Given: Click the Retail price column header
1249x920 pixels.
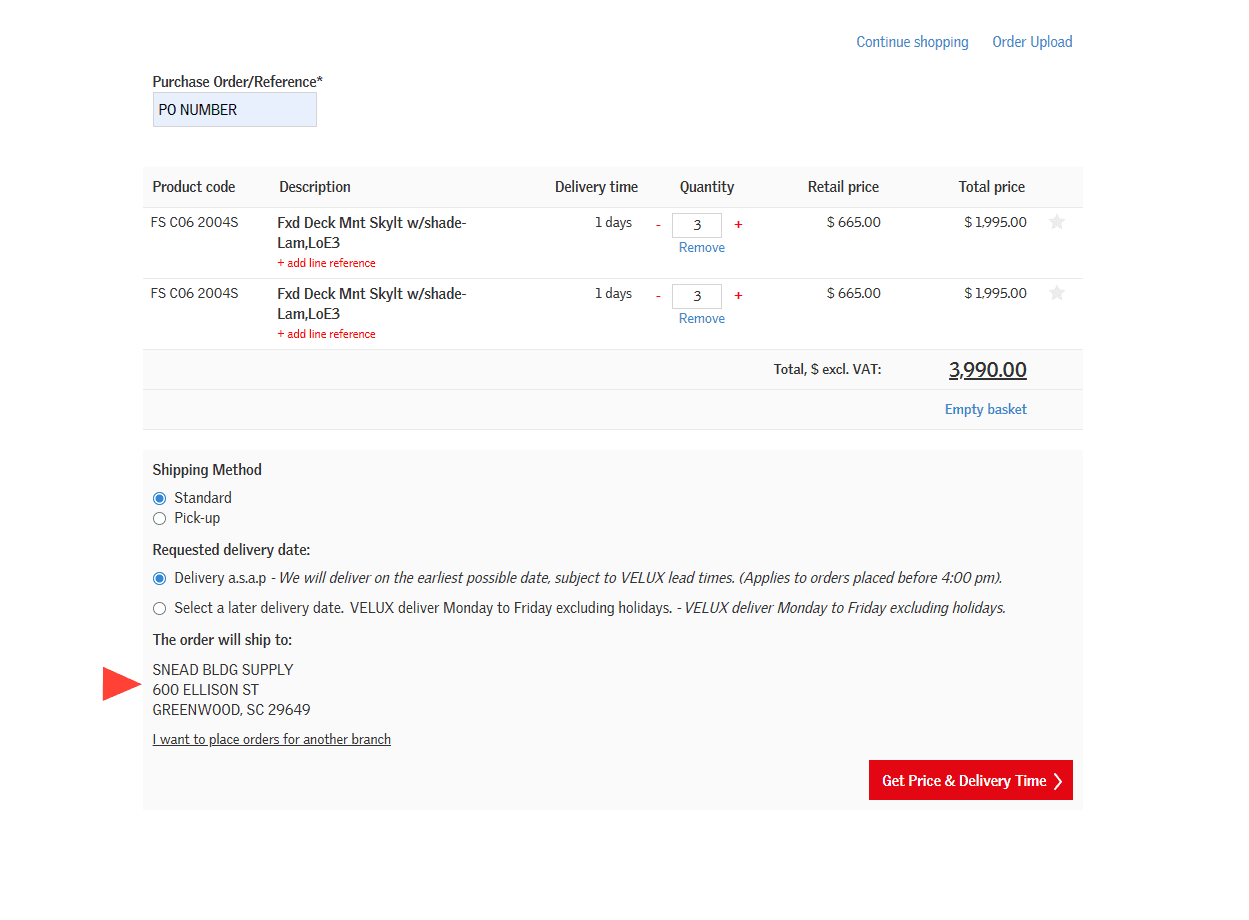Looking at the screenshot, I should pyautogui.click(x=844, y=187).
